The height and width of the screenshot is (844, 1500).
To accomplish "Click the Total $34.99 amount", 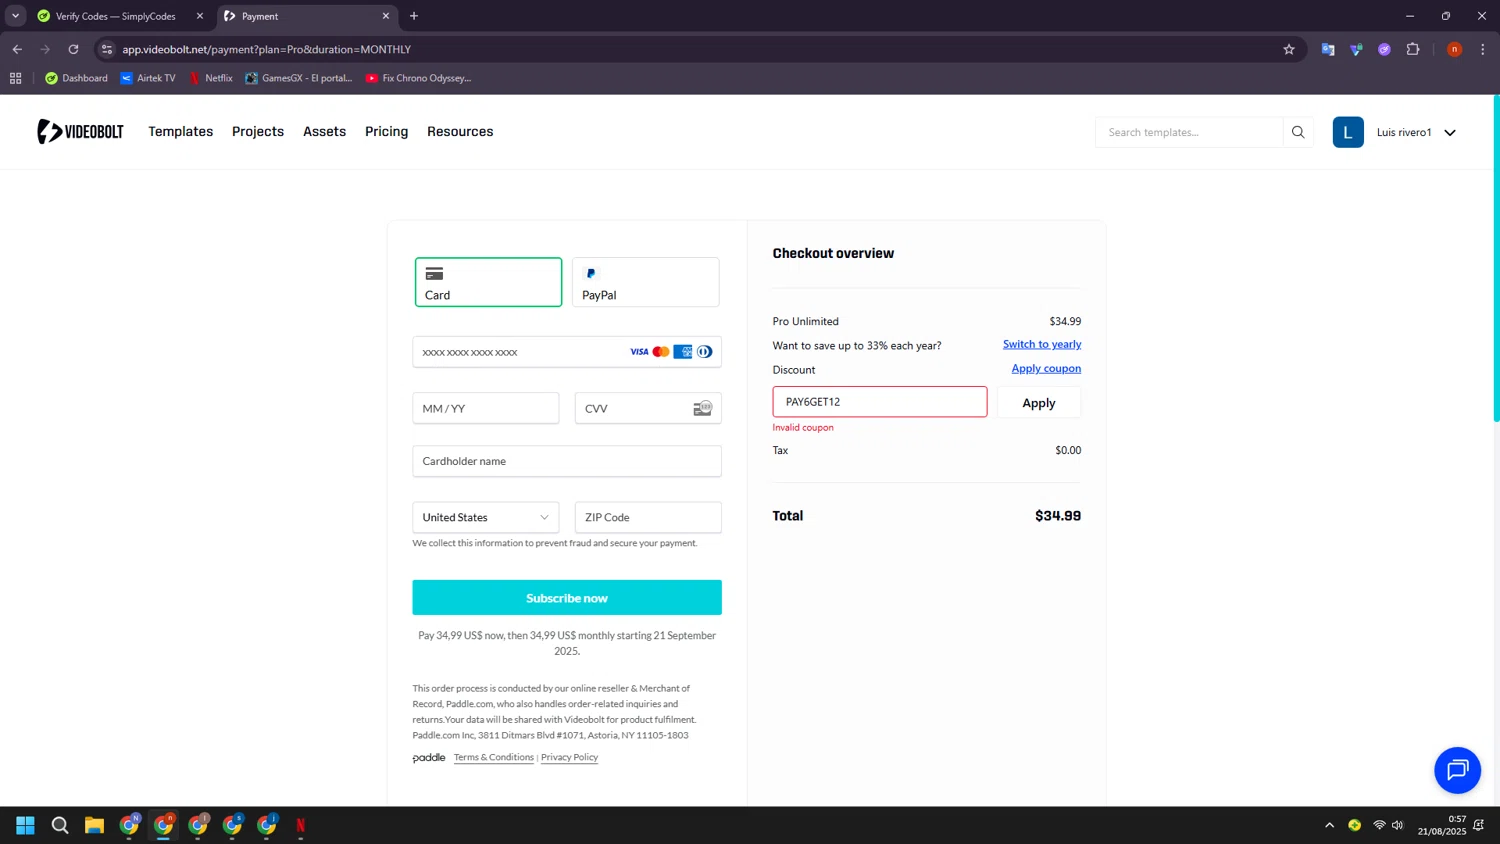I will (x=1058, y=516).
